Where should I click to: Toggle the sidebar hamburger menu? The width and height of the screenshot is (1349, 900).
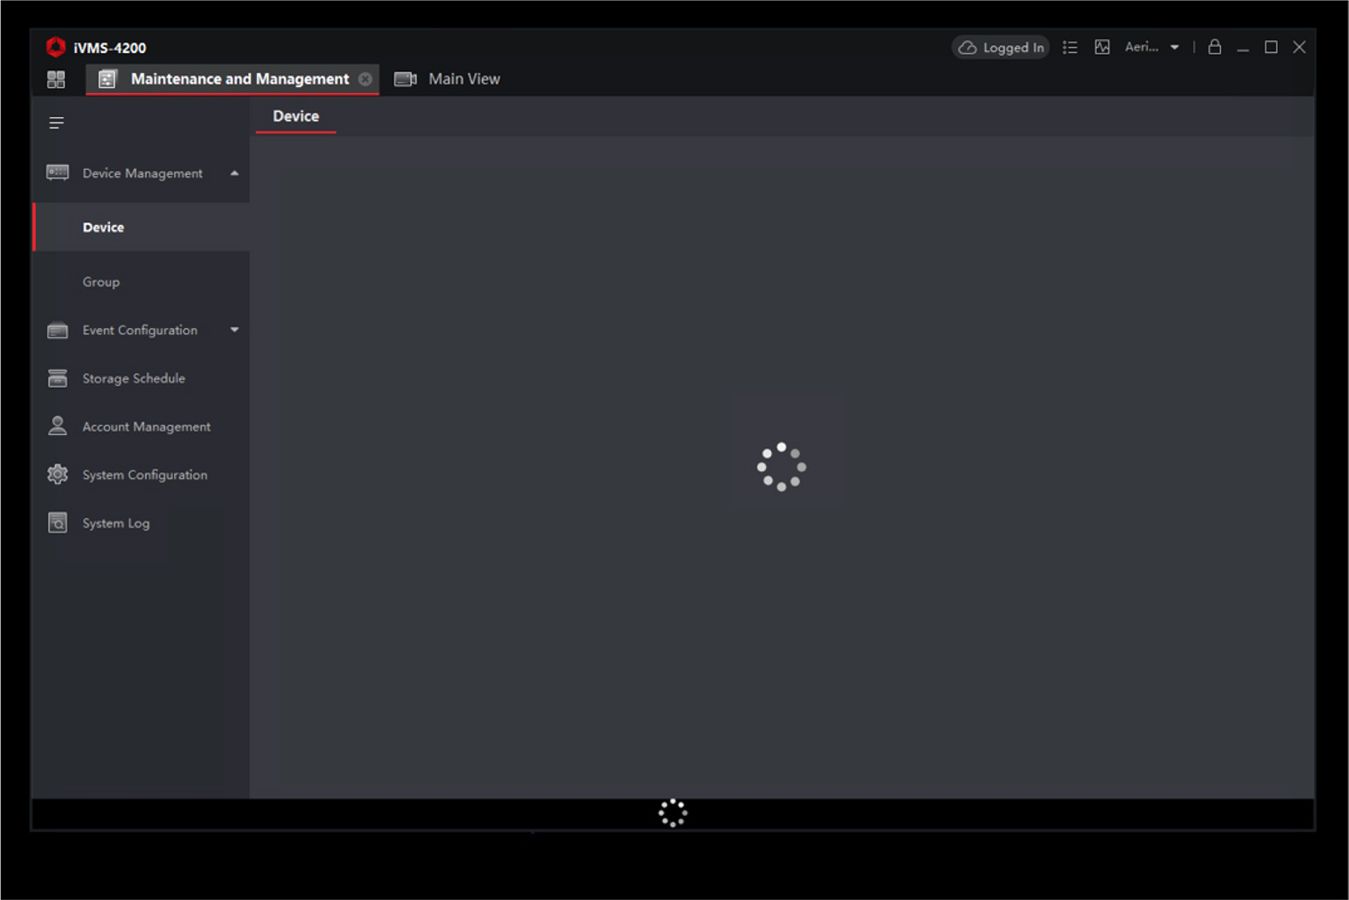(56, 123)
